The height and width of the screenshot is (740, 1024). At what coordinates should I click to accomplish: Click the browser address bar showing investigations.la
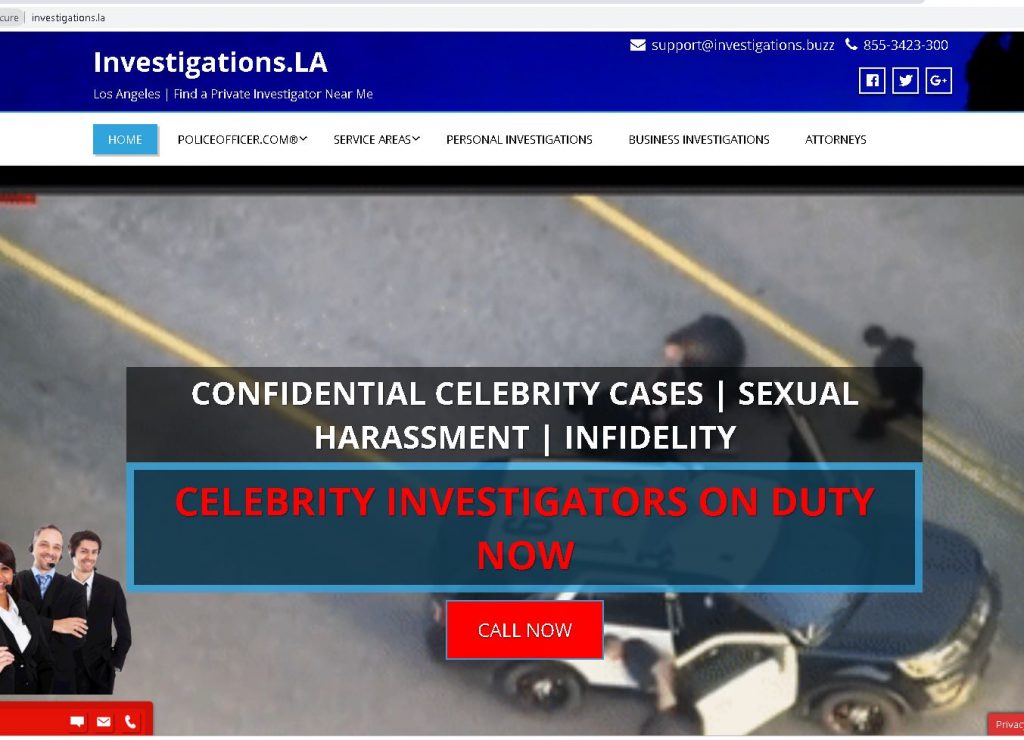pyautogui.click(x=457, y=18)
